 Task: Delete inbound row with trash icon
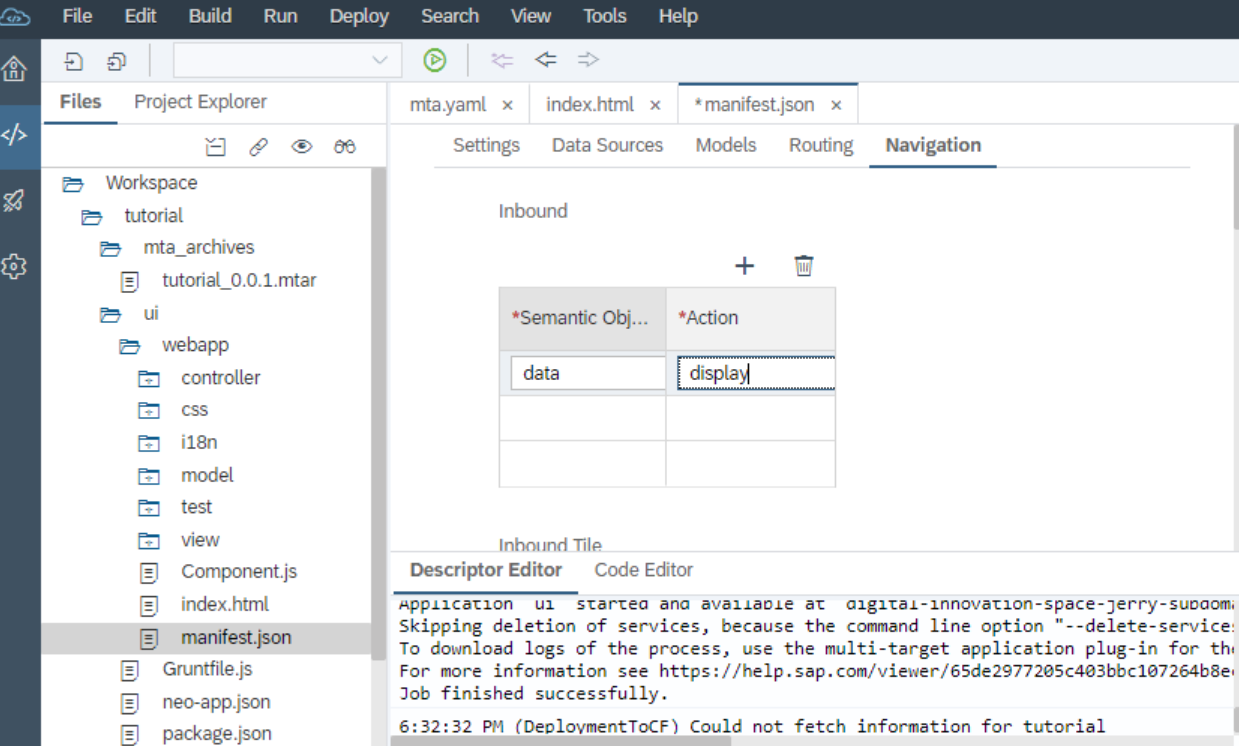tap(804, 266)
